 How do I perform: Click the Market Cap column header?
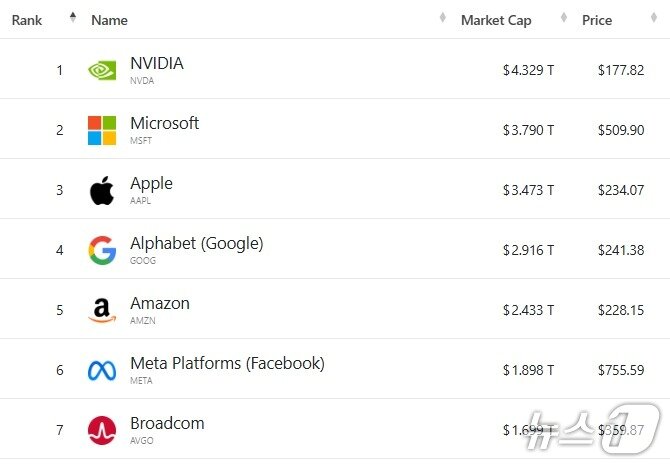496,20
